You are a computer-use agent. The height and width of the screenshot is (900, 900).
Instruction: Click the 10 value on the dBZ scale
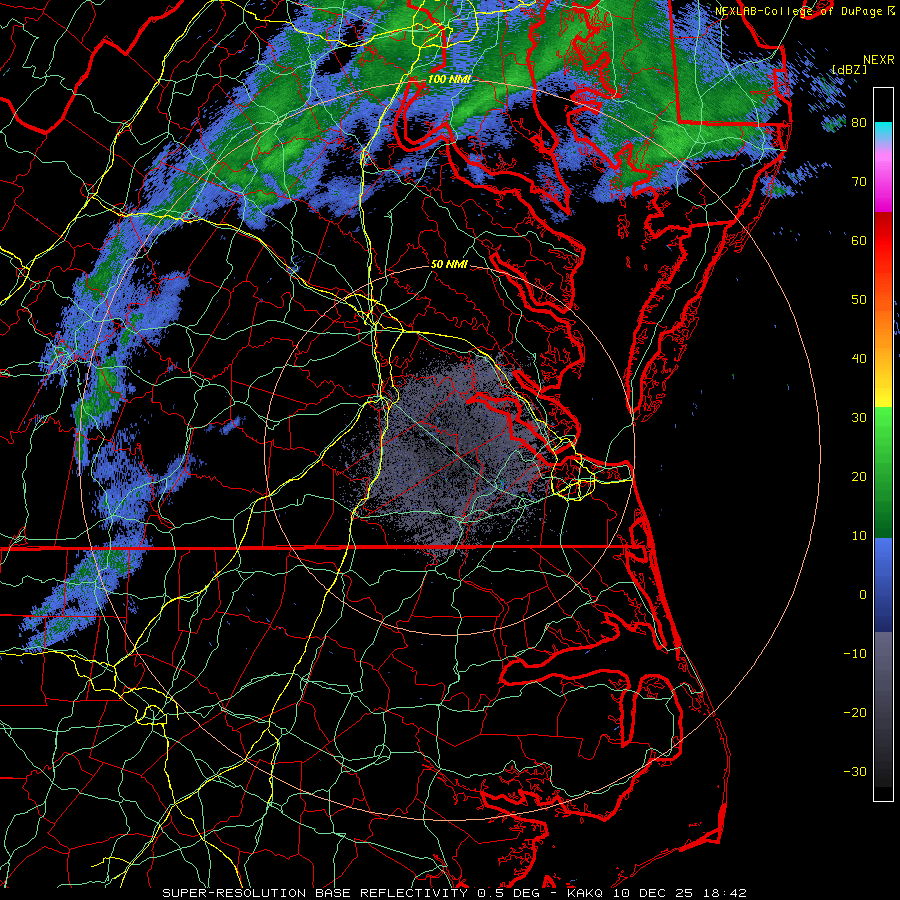pyautogui.click(x=859, y=536)
